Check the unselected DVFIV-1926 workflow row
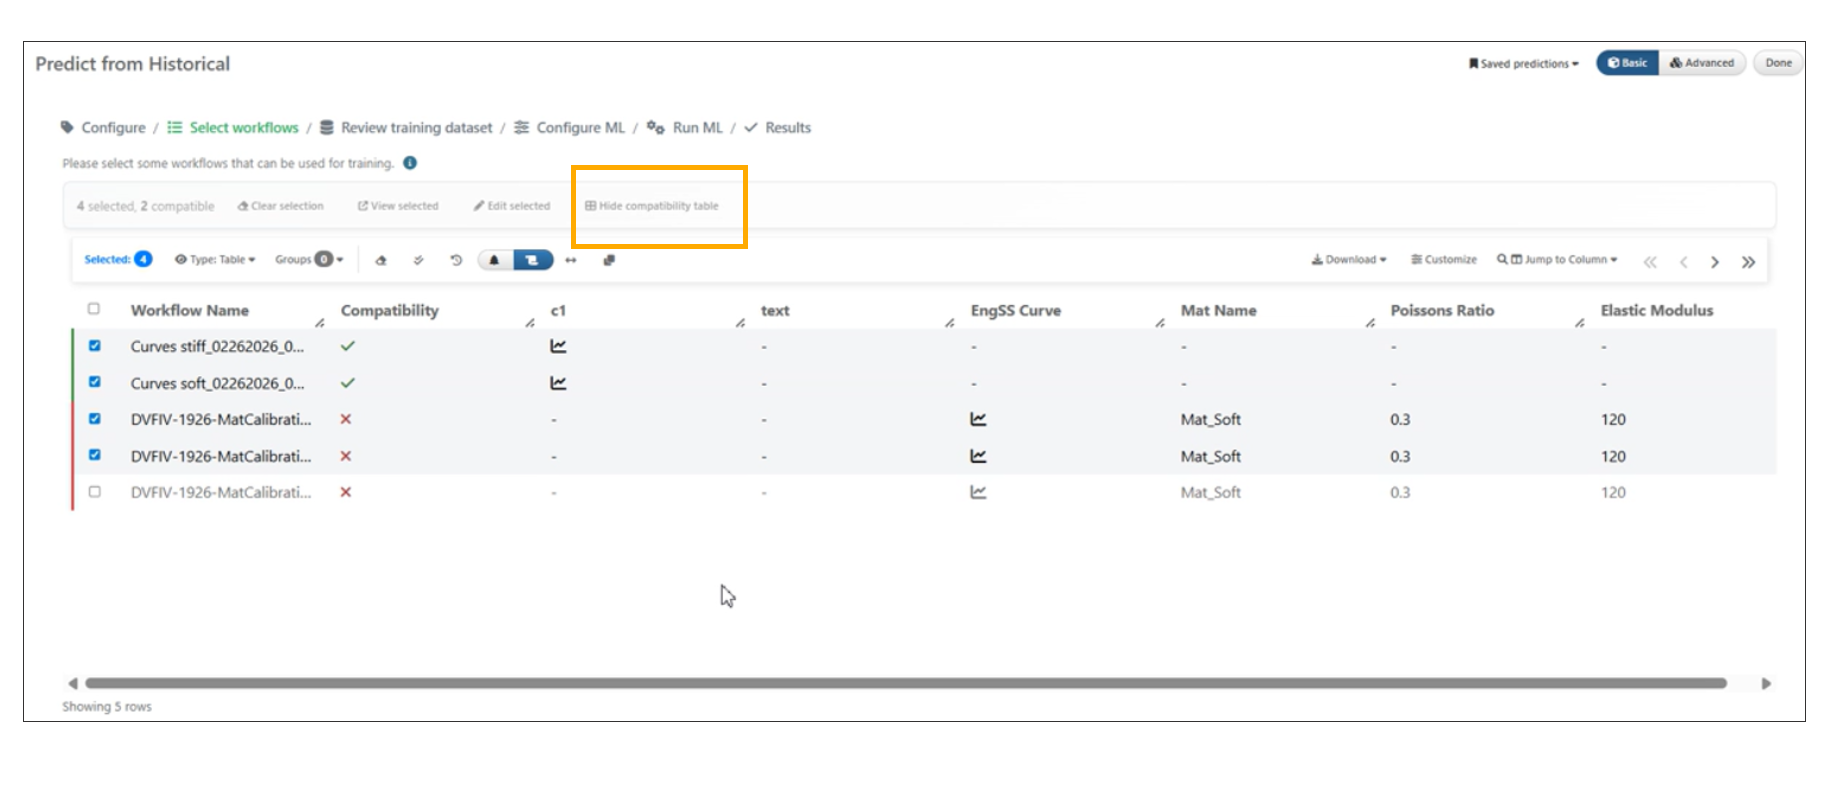The height and width of the screenshot is (800, 1842). 95,492
